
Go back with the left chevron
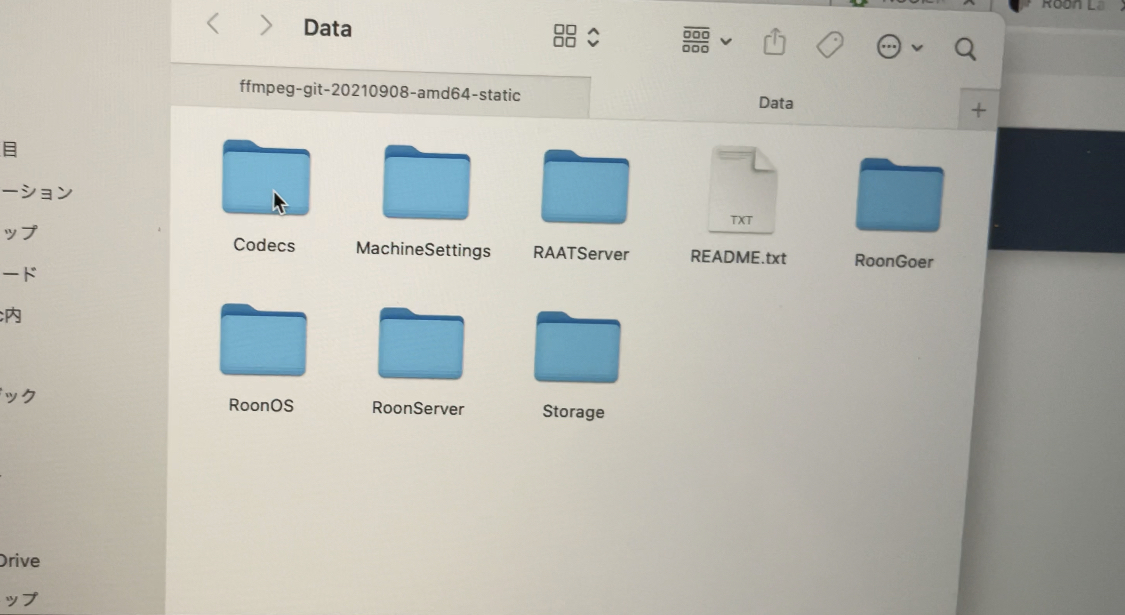point(212,24)
